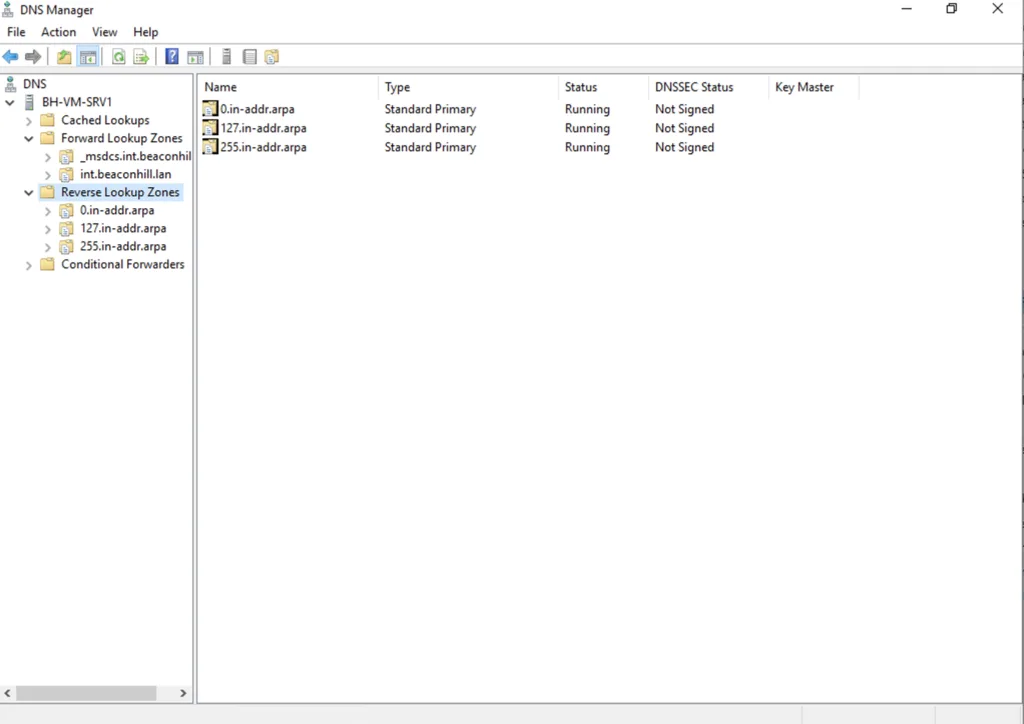Select 255.in-addr.arpa in the tree
Screen dimensions: 1024x724
tap(123, 246)
